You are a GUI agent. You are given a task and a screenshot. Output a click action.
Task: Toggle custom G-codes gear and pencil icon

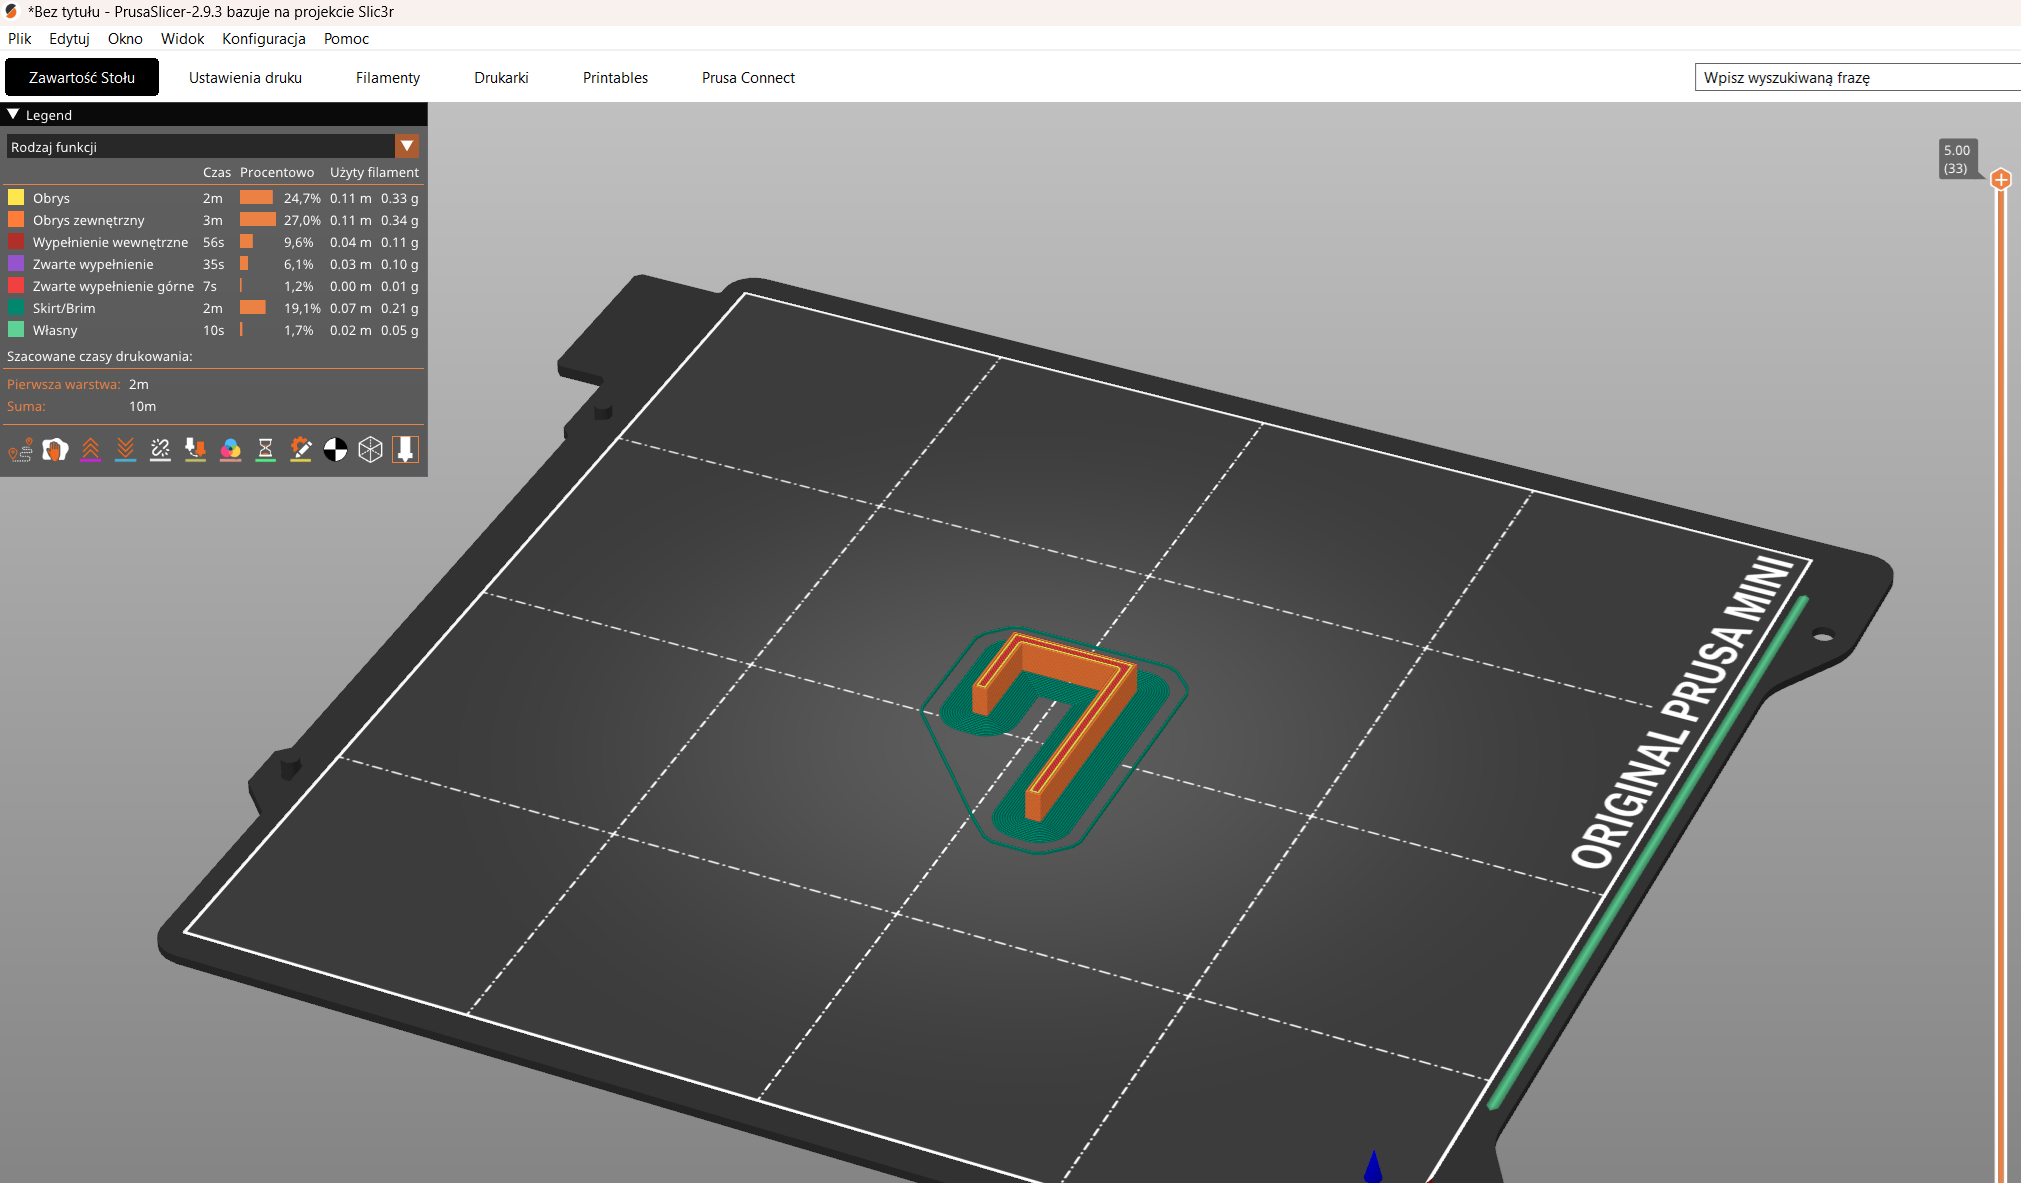(x=300, y=450)
